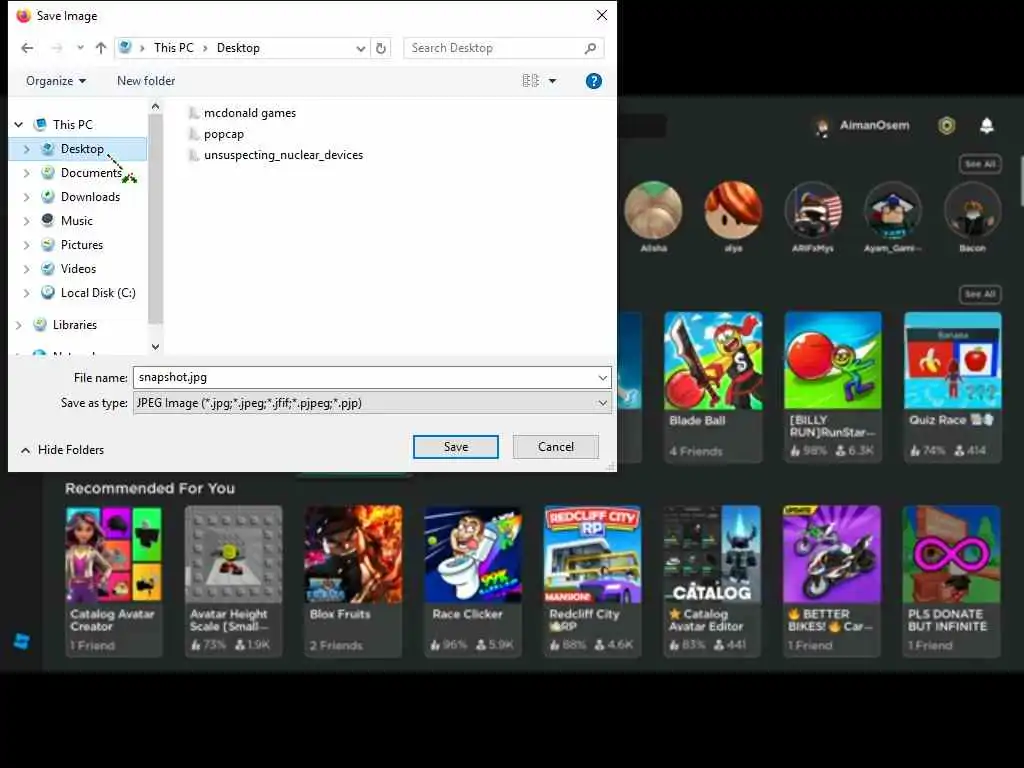Open the Save as type dropdown
The width and height of the screenshot is (1024, 768).
click(602, 403)
